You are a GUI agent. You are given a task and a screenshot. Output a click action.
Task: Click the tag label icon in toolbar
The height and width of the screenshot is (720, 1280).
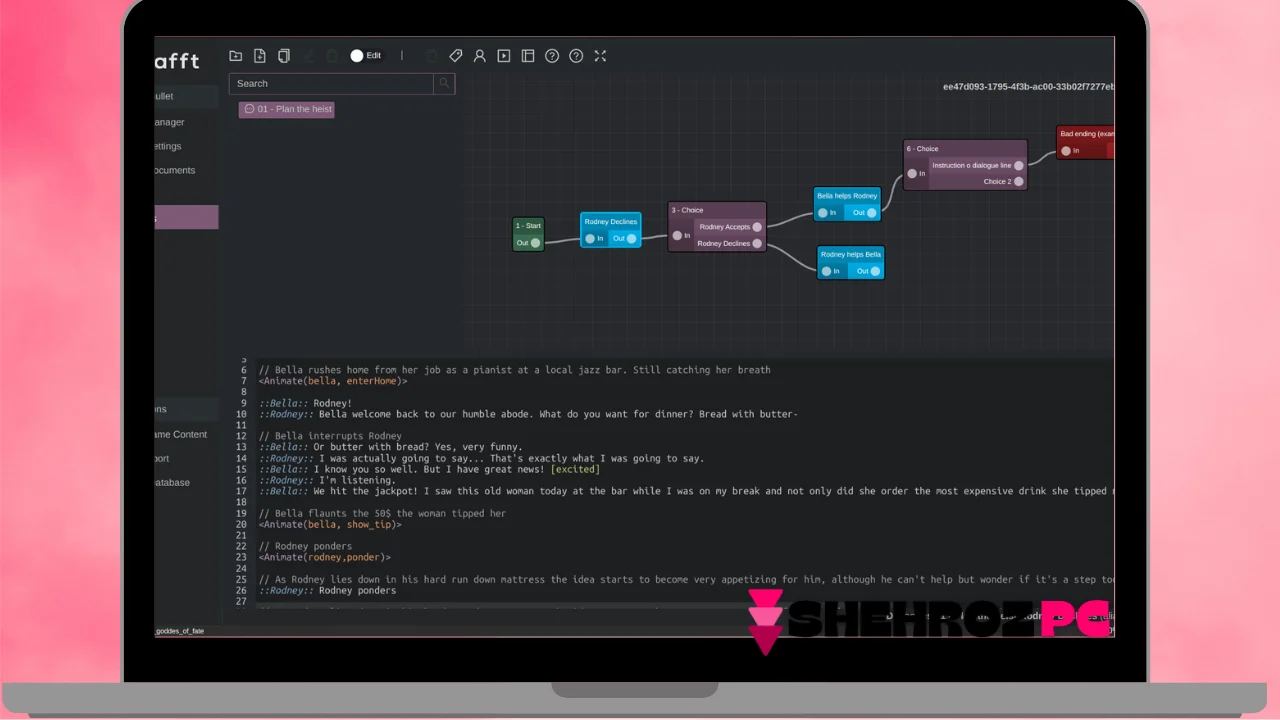click(455, 56)
